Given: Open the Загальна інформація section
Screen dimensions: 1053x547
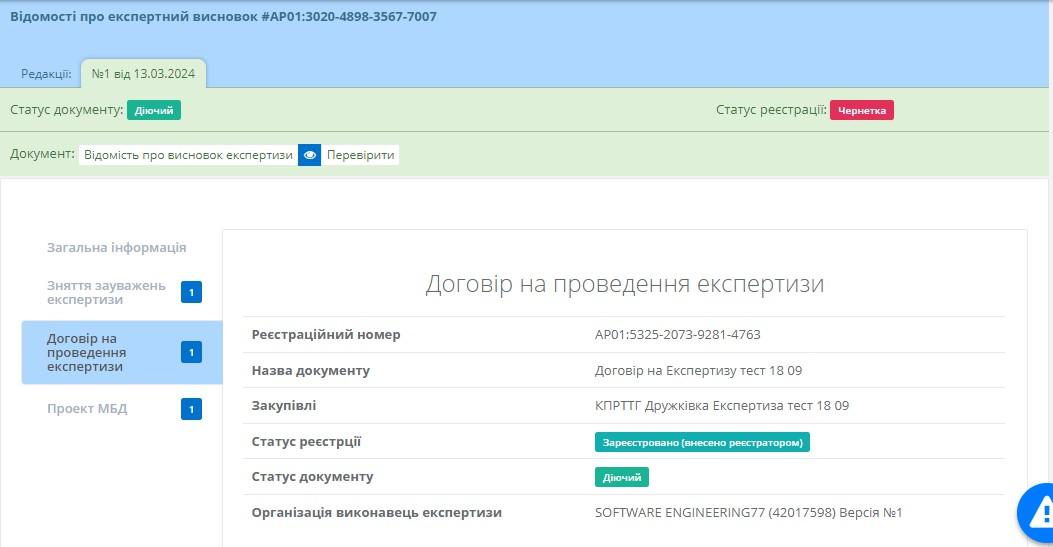Looking at the screenshot, I should point(116,248).
